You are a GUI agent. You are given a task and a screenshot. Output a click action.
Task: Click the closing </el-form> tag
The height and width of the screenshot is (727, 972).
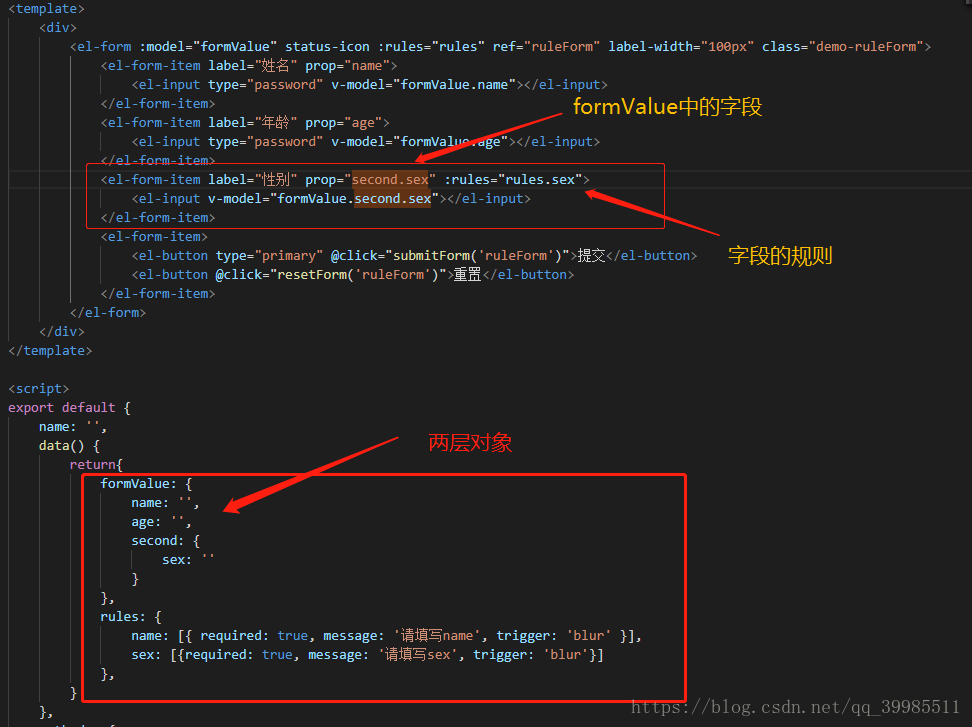tap(108, 313)
